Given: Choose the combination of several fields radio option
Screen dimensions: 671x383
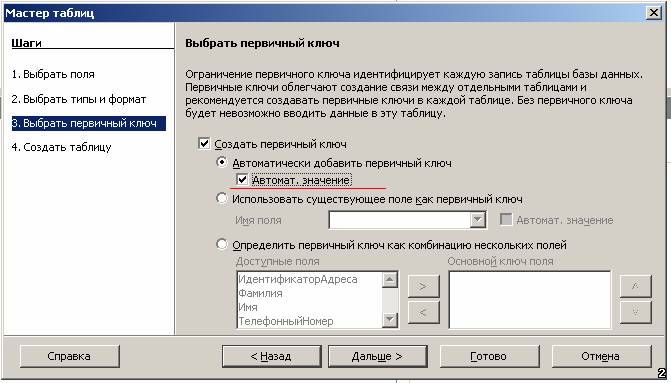Looking at the screenshot, I should click(x=222, y=244).
